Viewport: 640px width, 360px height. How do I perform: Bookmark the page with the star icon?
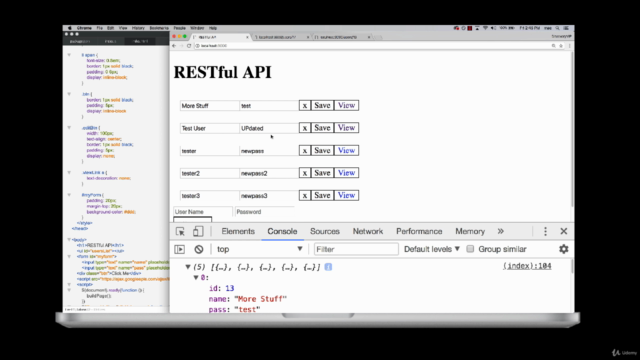pyautogui.click(x=561, y=46)
